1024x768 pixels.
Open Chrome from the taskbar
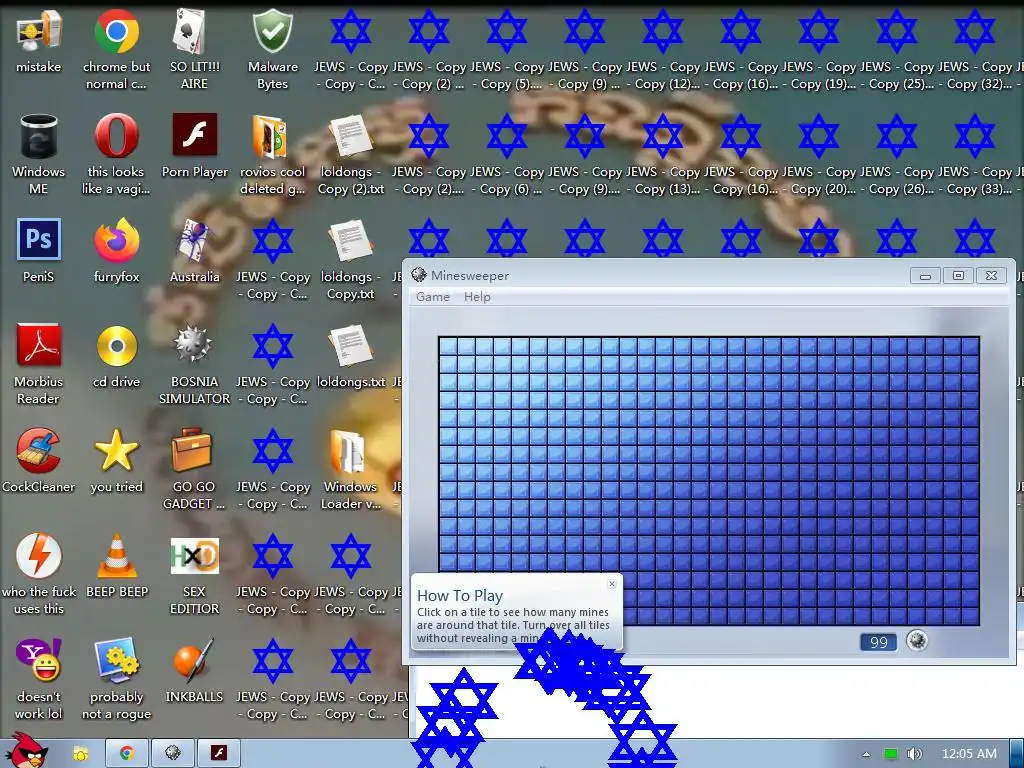click(x=126, y=754)
